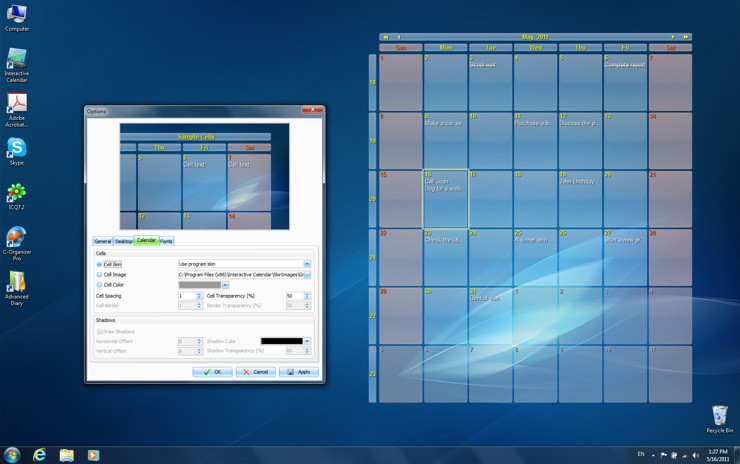Select May 19 cell with John Birthday
This screenshot has width=740, height=464.
point(580,199)
